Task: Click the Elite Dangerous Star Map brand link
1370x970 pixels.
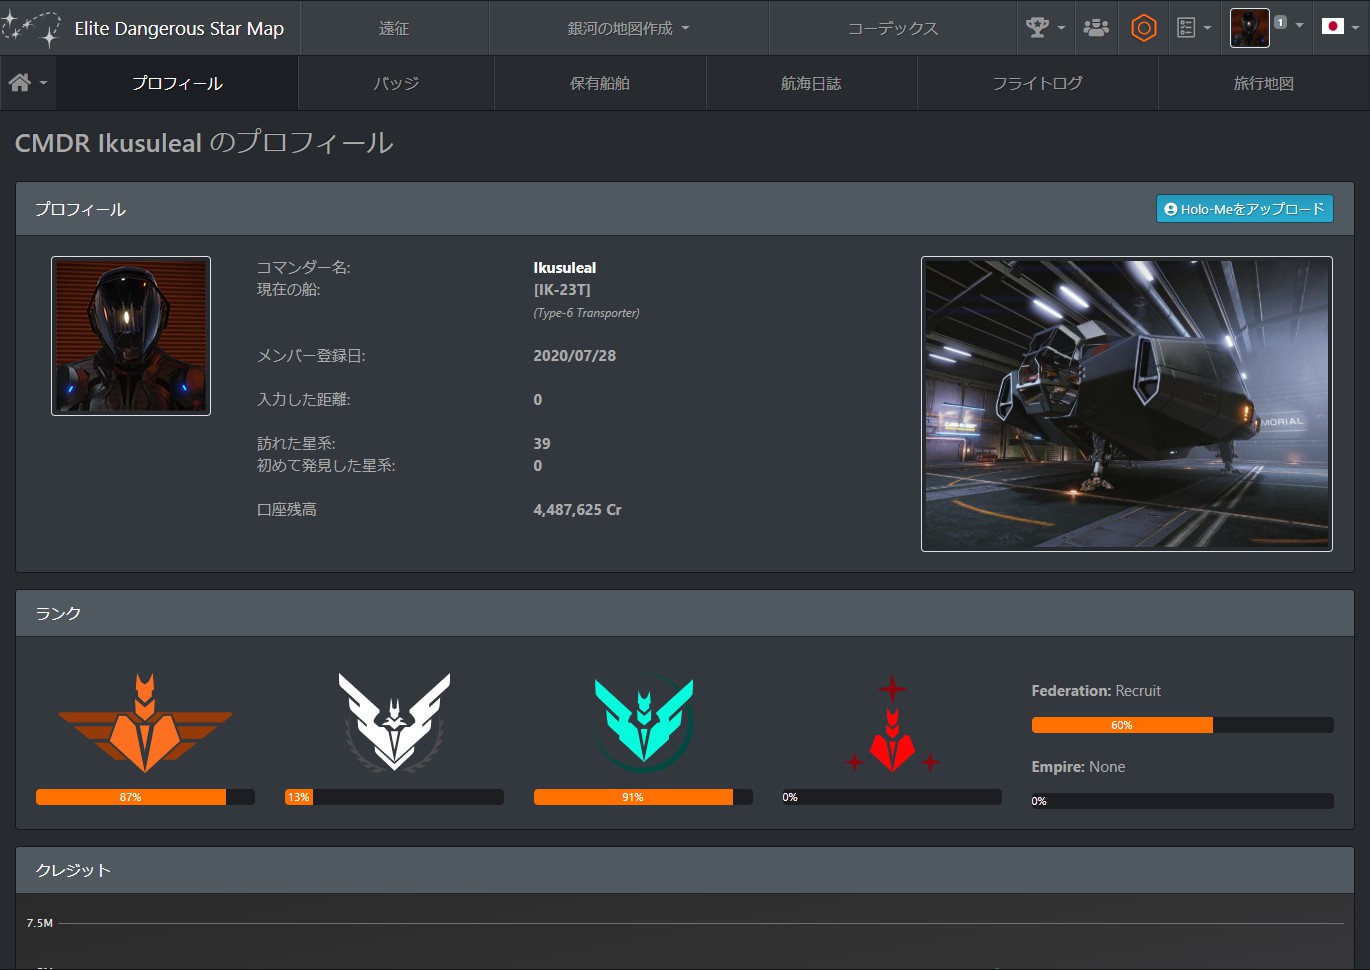Action: pos(179,28)
